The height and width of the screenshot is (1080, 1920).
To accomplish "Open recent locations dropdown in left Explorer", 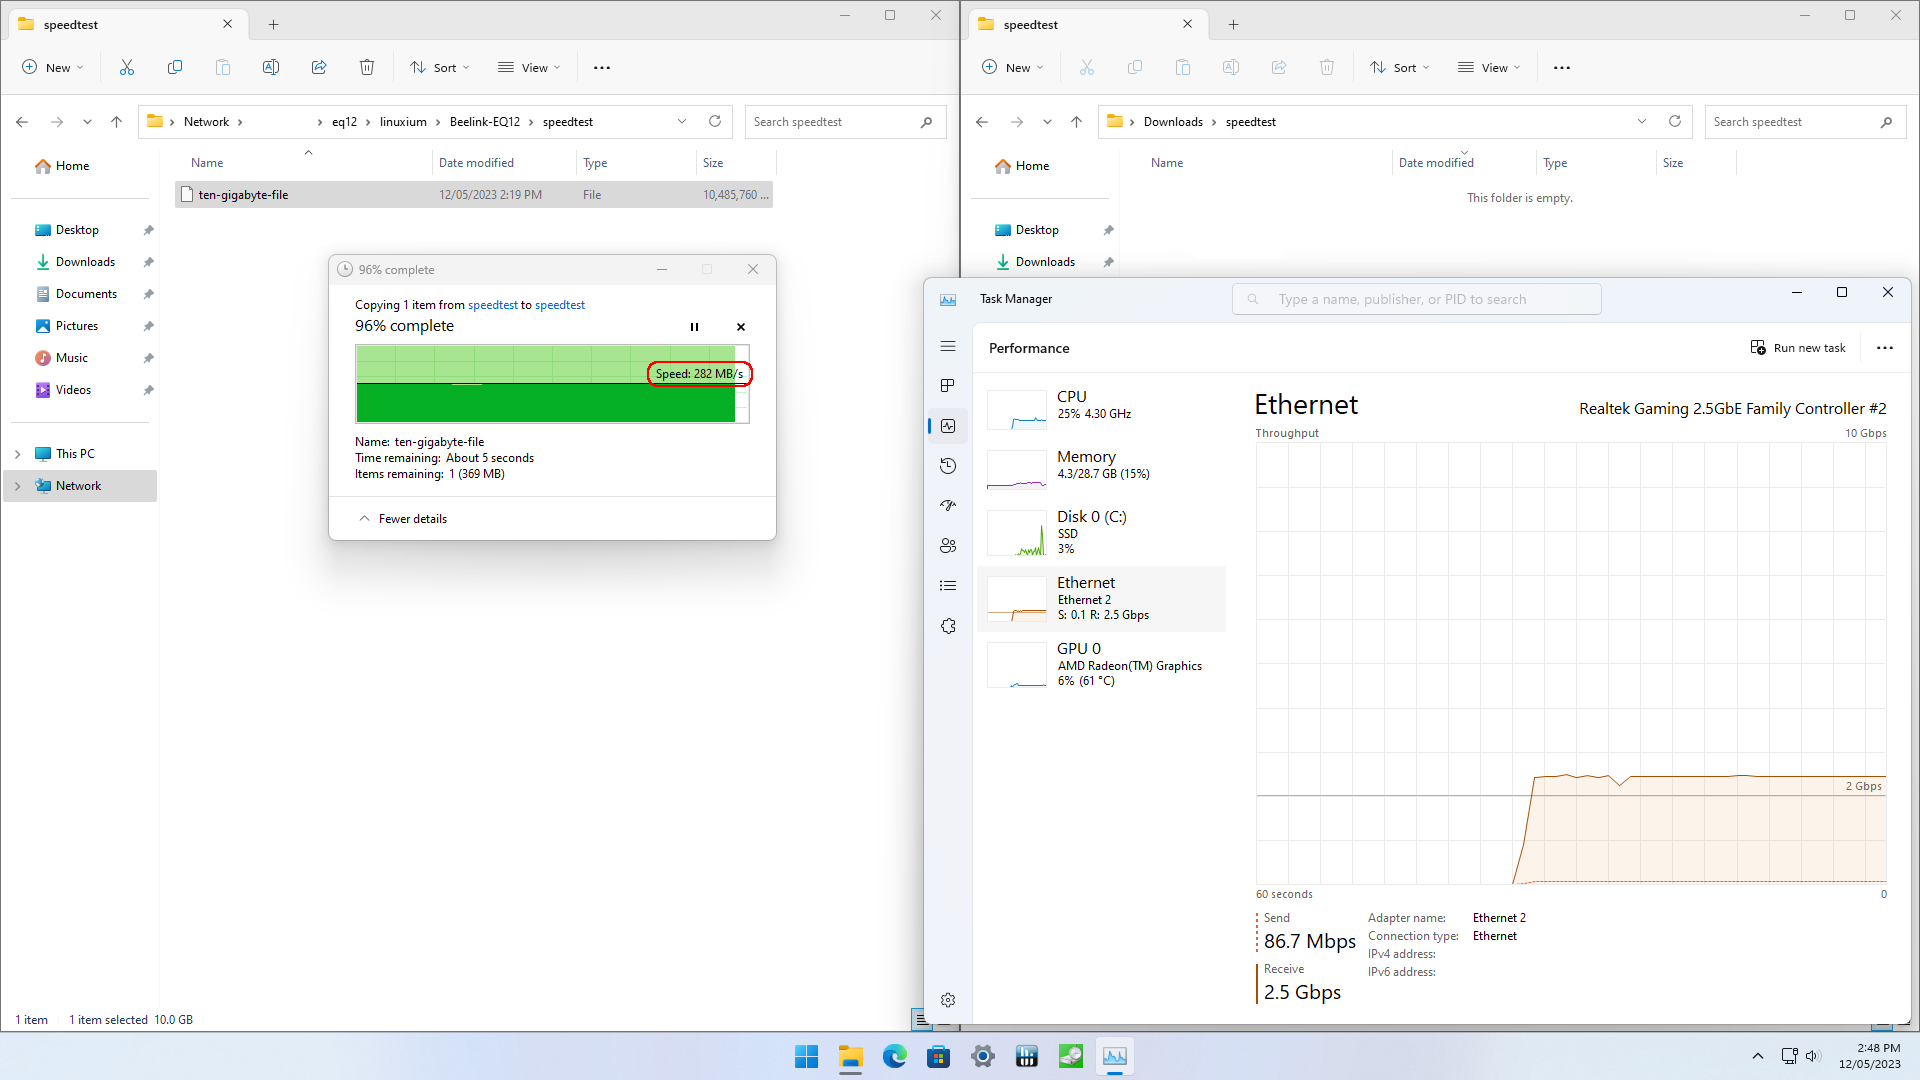I will [87, 122].
